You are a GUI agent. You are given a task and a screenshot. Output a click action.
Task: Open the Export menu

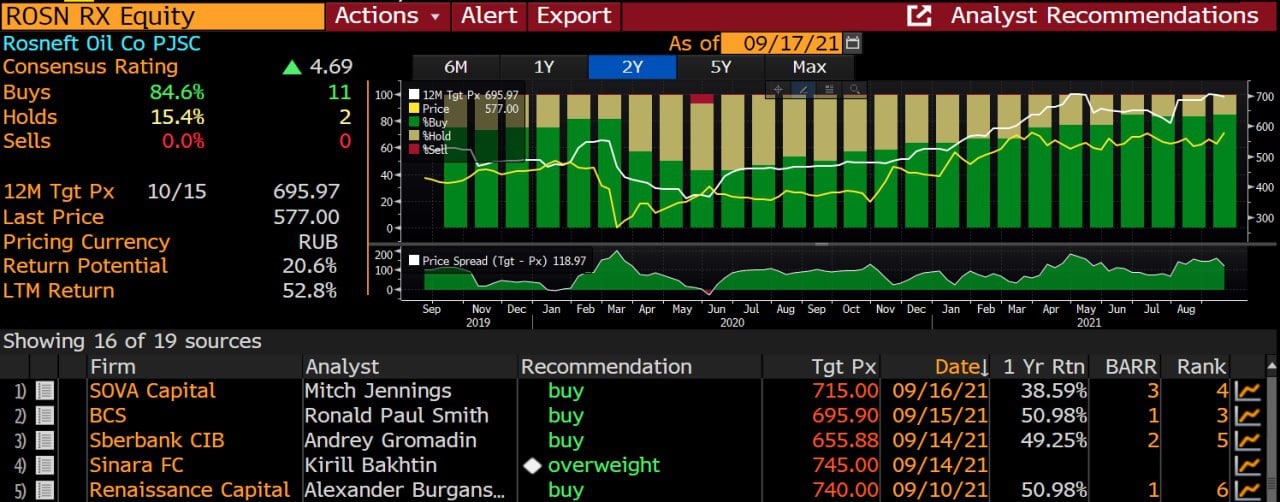point(574,16)
